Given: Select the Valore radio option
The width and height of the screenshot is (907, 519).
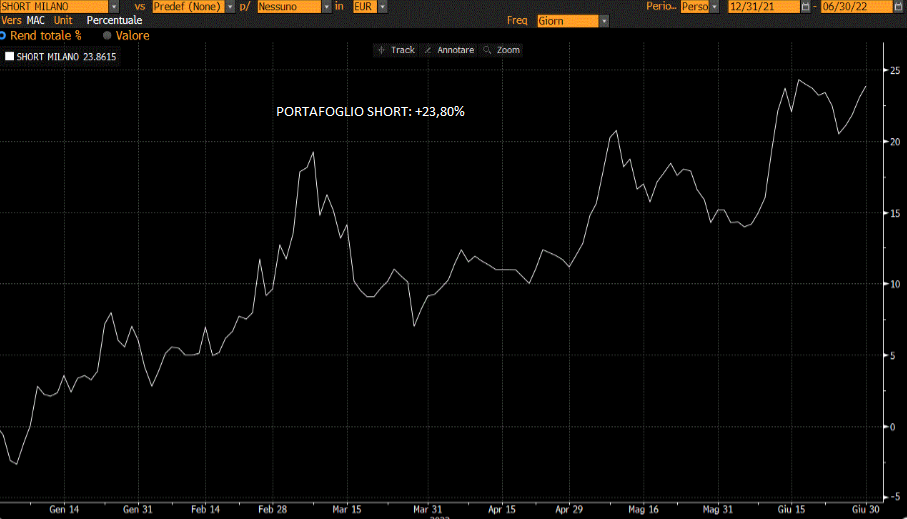Looking at the screenshot, I should pyautogui.click(x=107, y=35).
